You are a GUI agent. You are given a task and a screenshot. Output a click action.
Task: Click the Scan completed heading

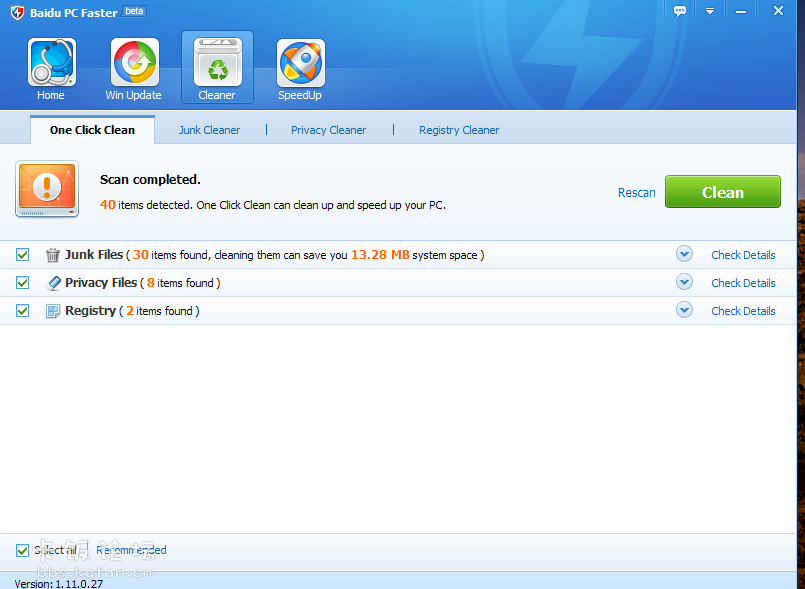[x=150, y=179]
